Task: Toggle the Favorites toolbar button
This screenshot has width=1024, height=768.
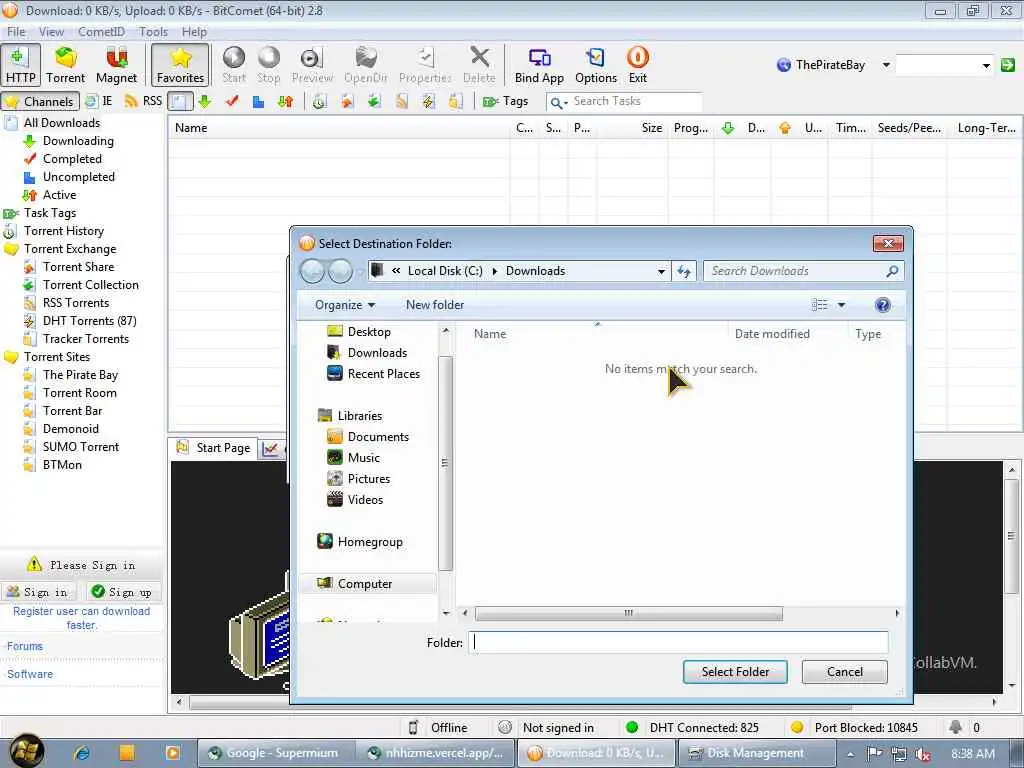Action: pos(180,65)
